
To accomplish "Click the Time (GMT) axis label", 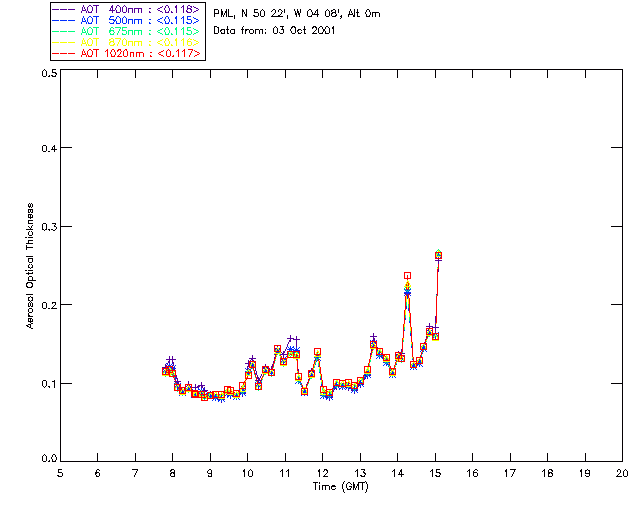I will click(340, 487).
